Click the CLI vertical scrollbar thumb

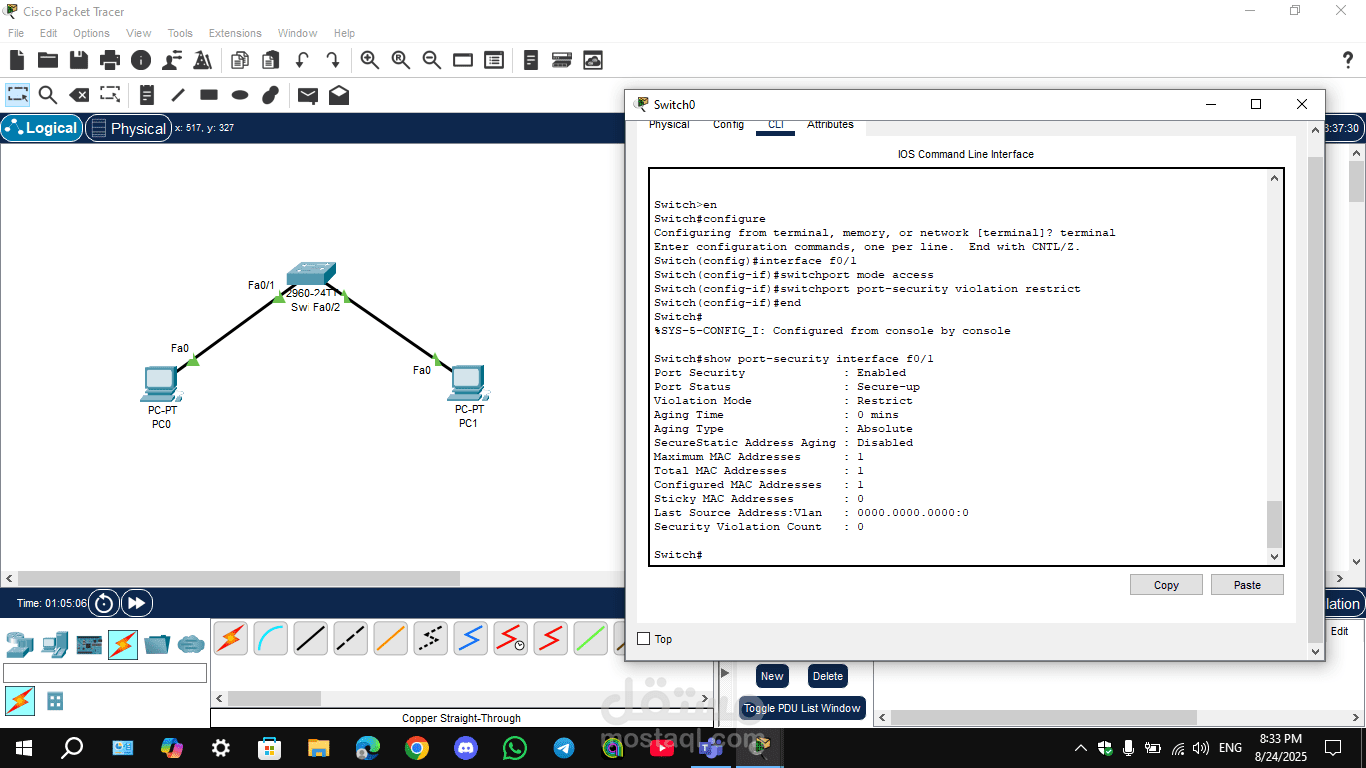coord(1273,523)
